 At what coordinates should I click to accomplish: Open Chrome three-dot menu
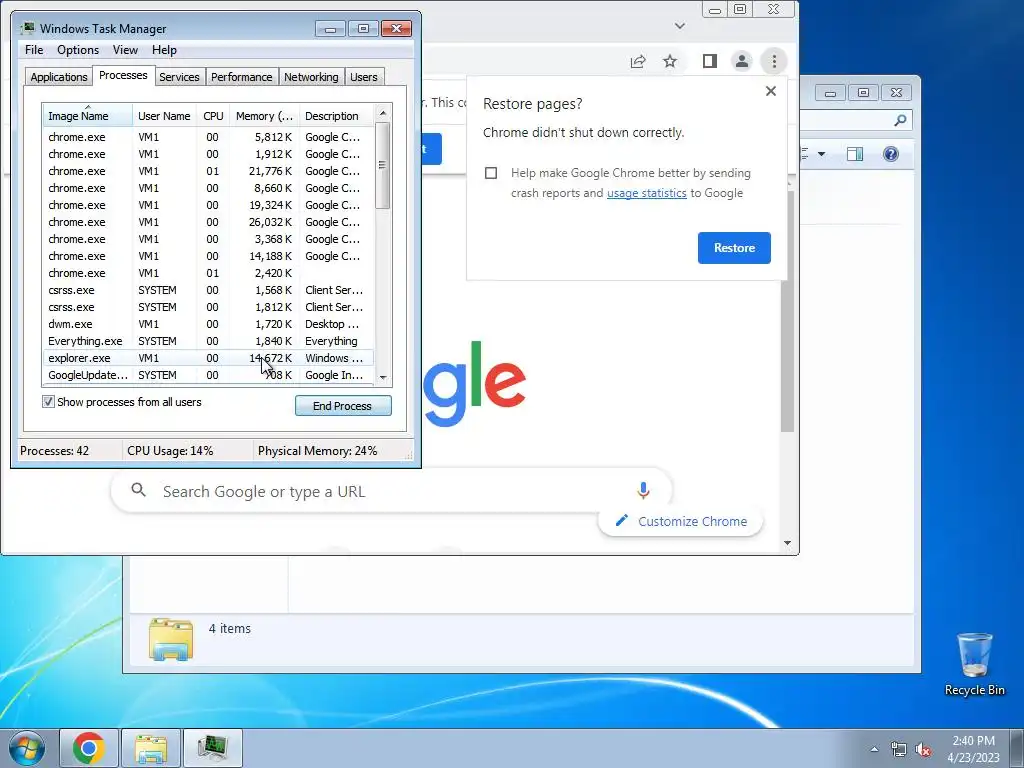click(774, 61)
